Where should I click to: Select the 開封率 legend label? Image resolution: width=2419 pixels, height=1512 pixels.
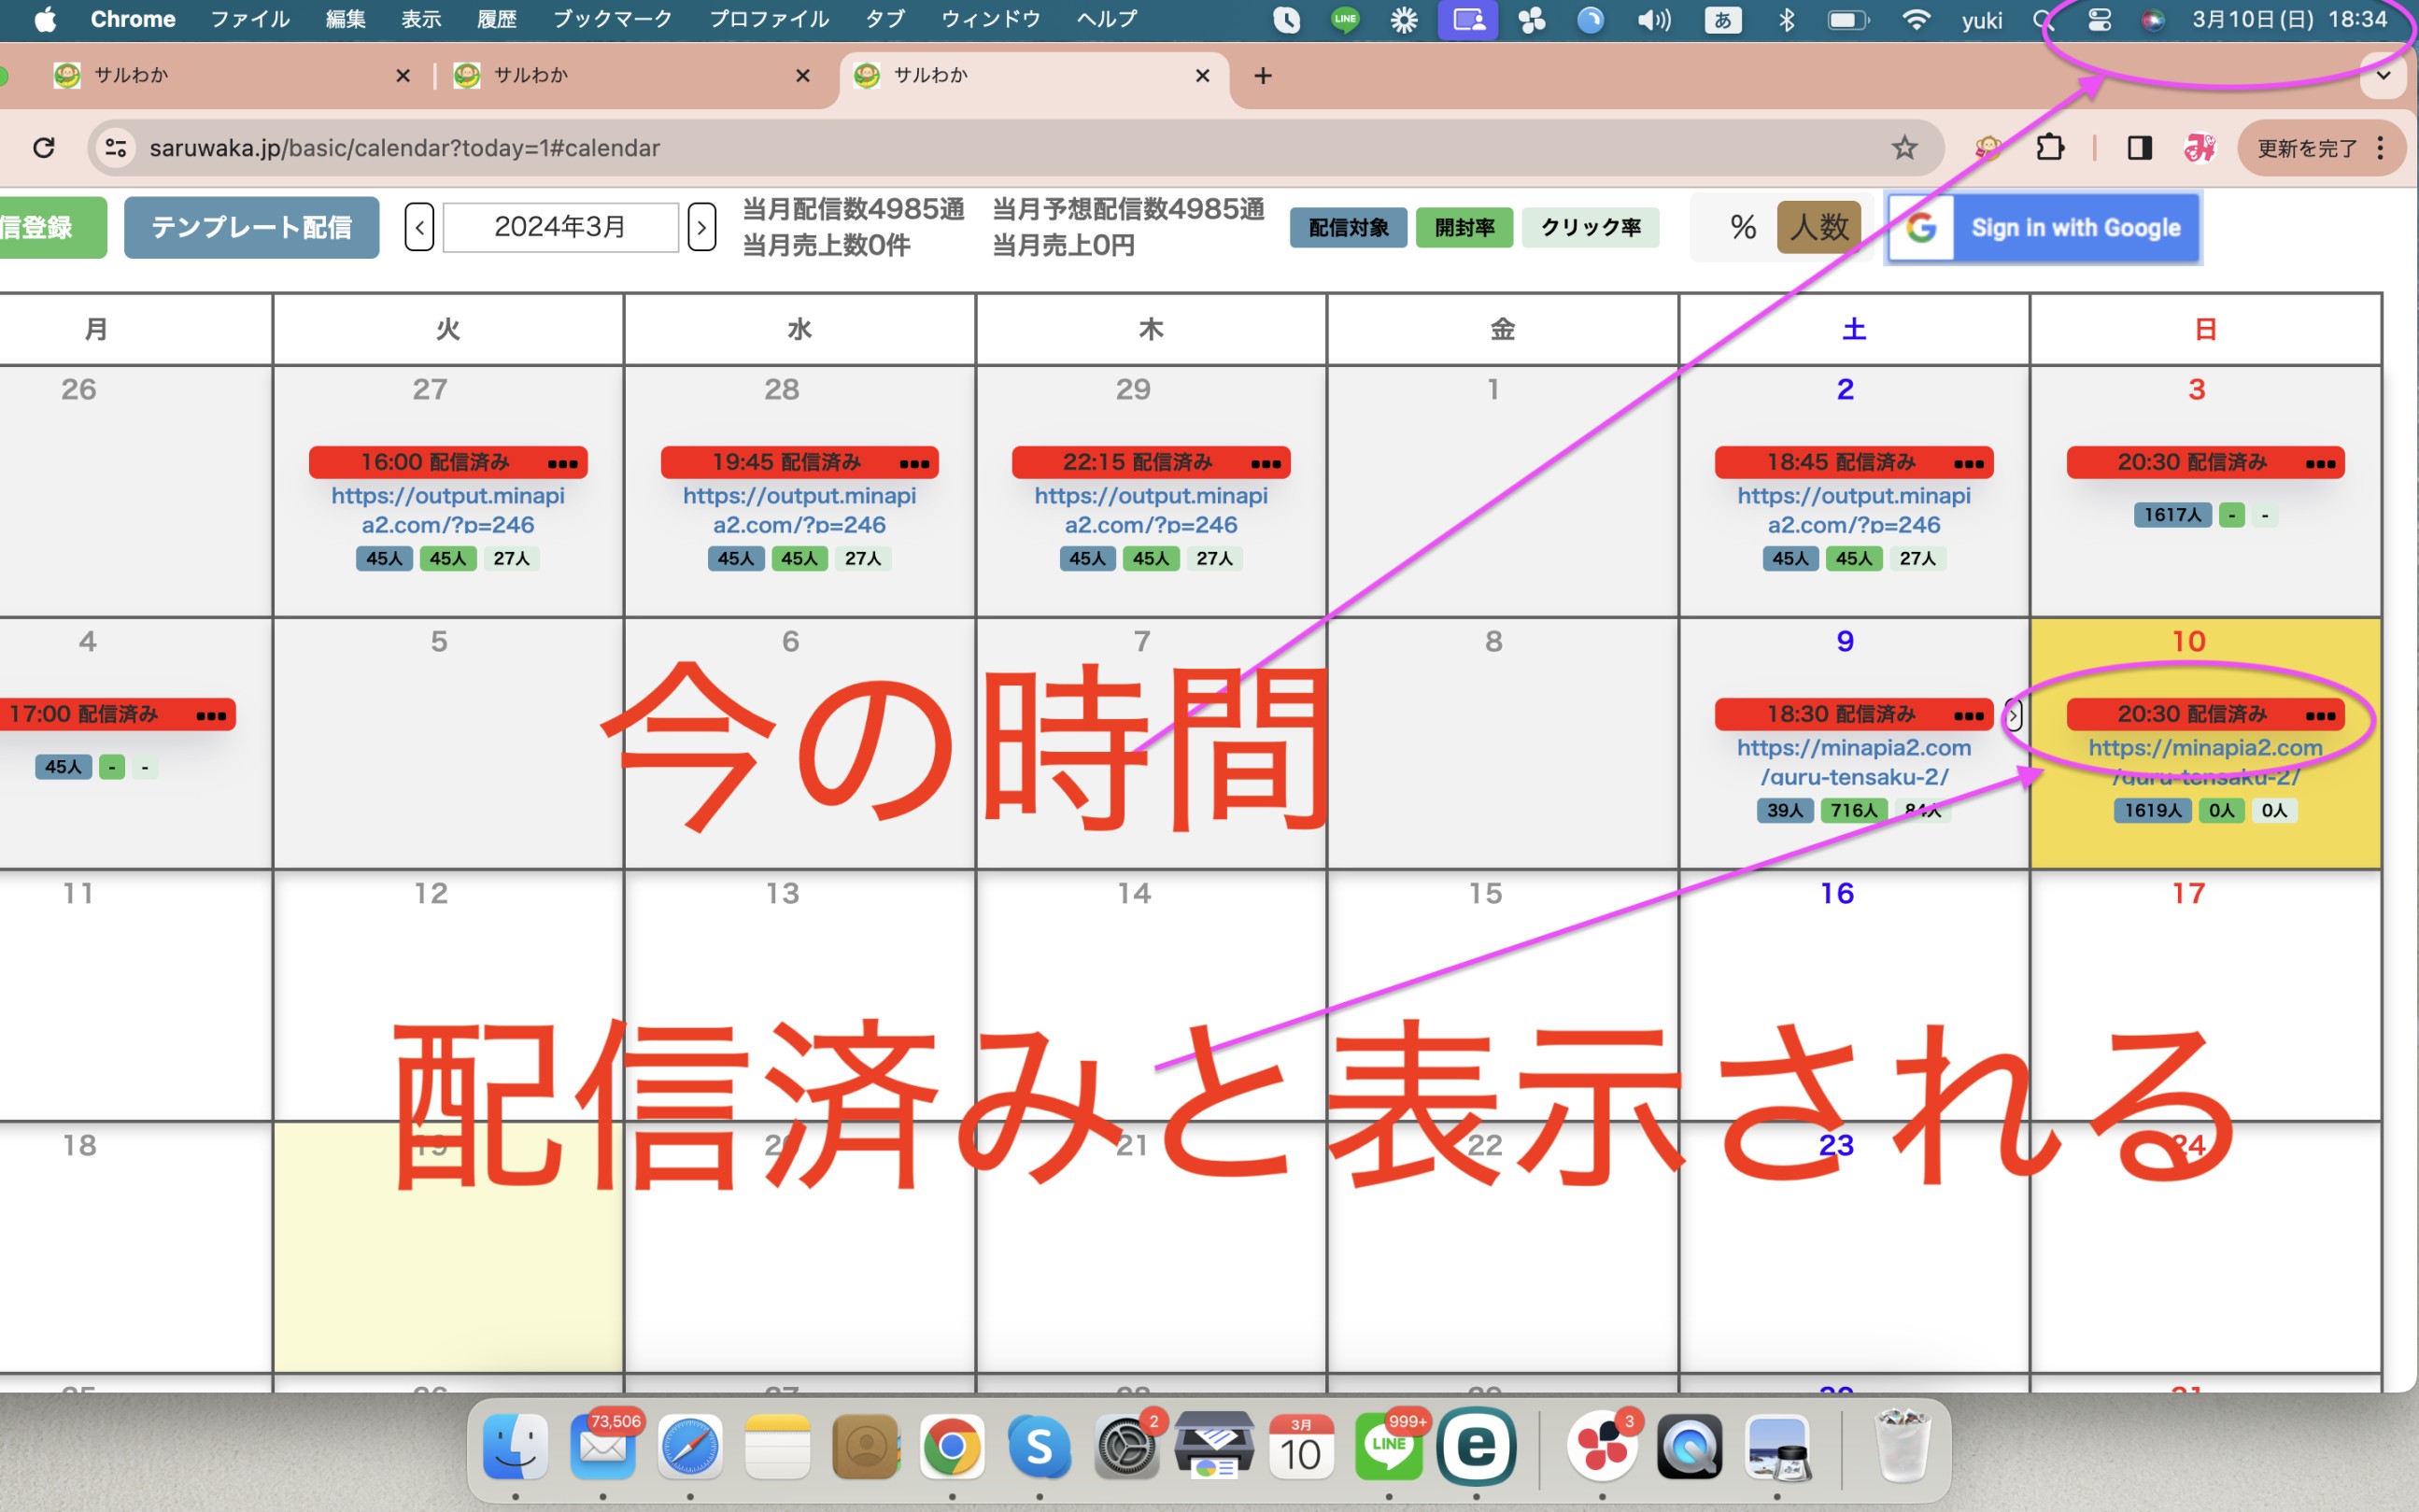(1464, 228)
